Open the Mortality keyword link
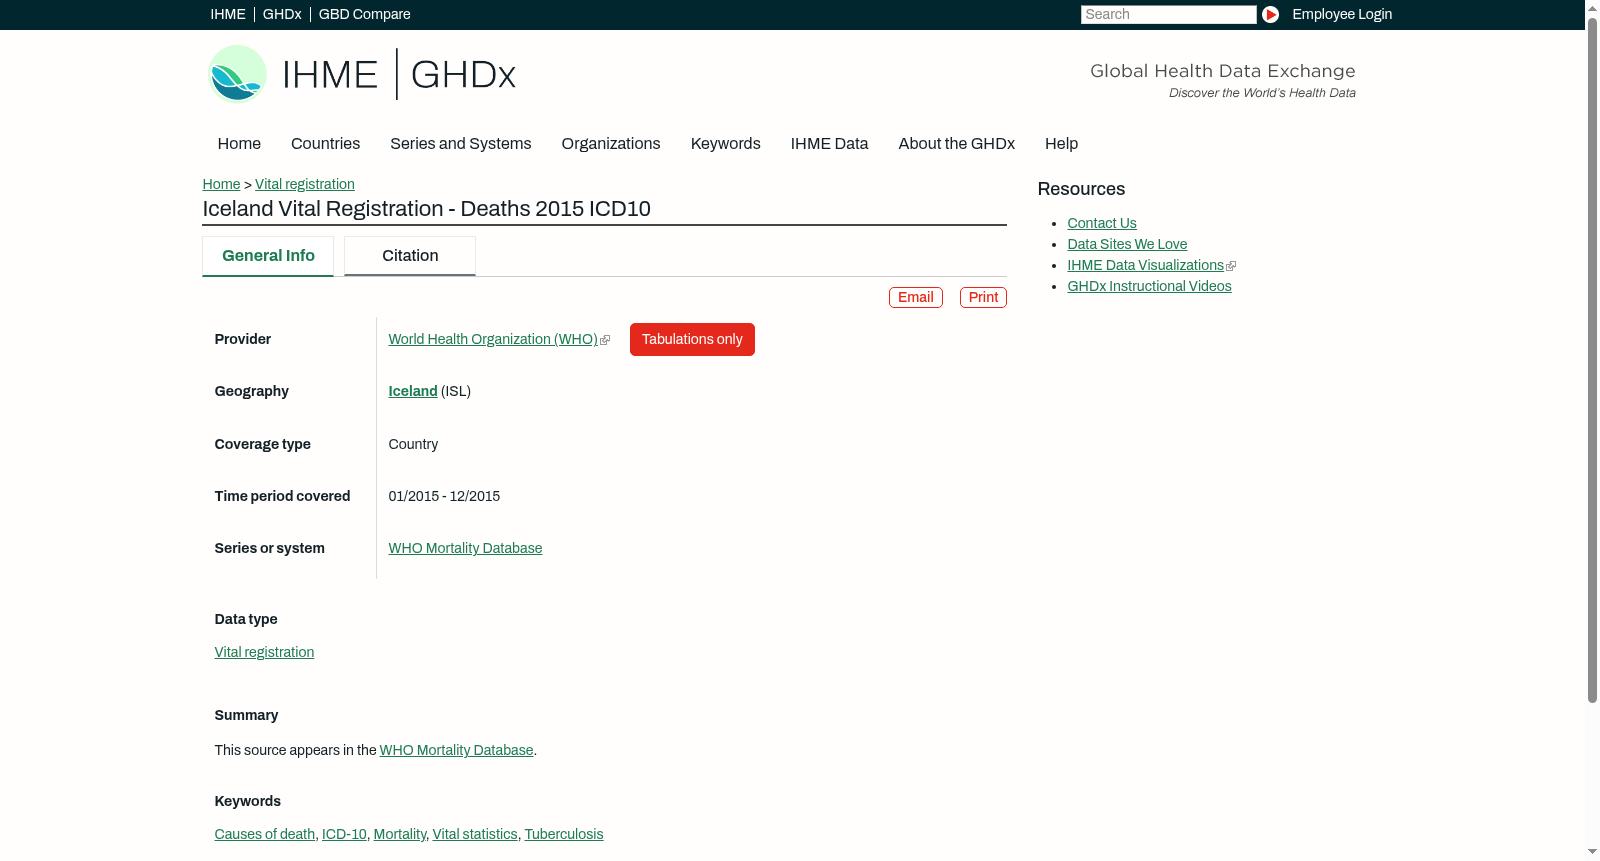Image resolution: width=1600 pixels, height=861 pixels. pos(400,834)
